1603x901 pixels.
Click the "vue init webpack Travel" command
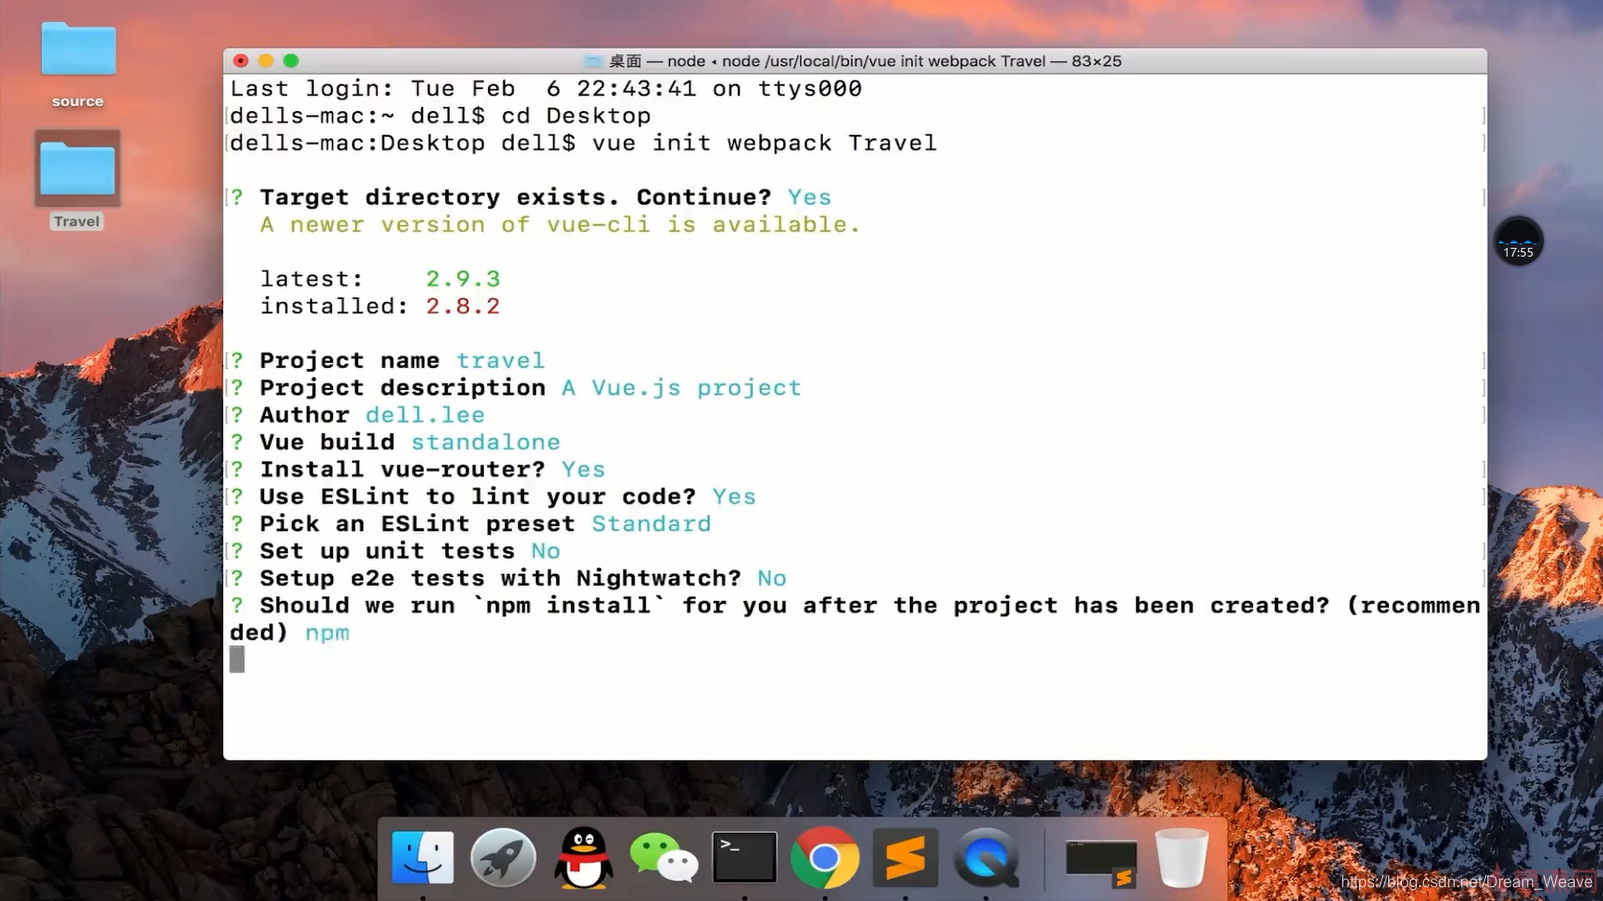[x=765, y=143]
